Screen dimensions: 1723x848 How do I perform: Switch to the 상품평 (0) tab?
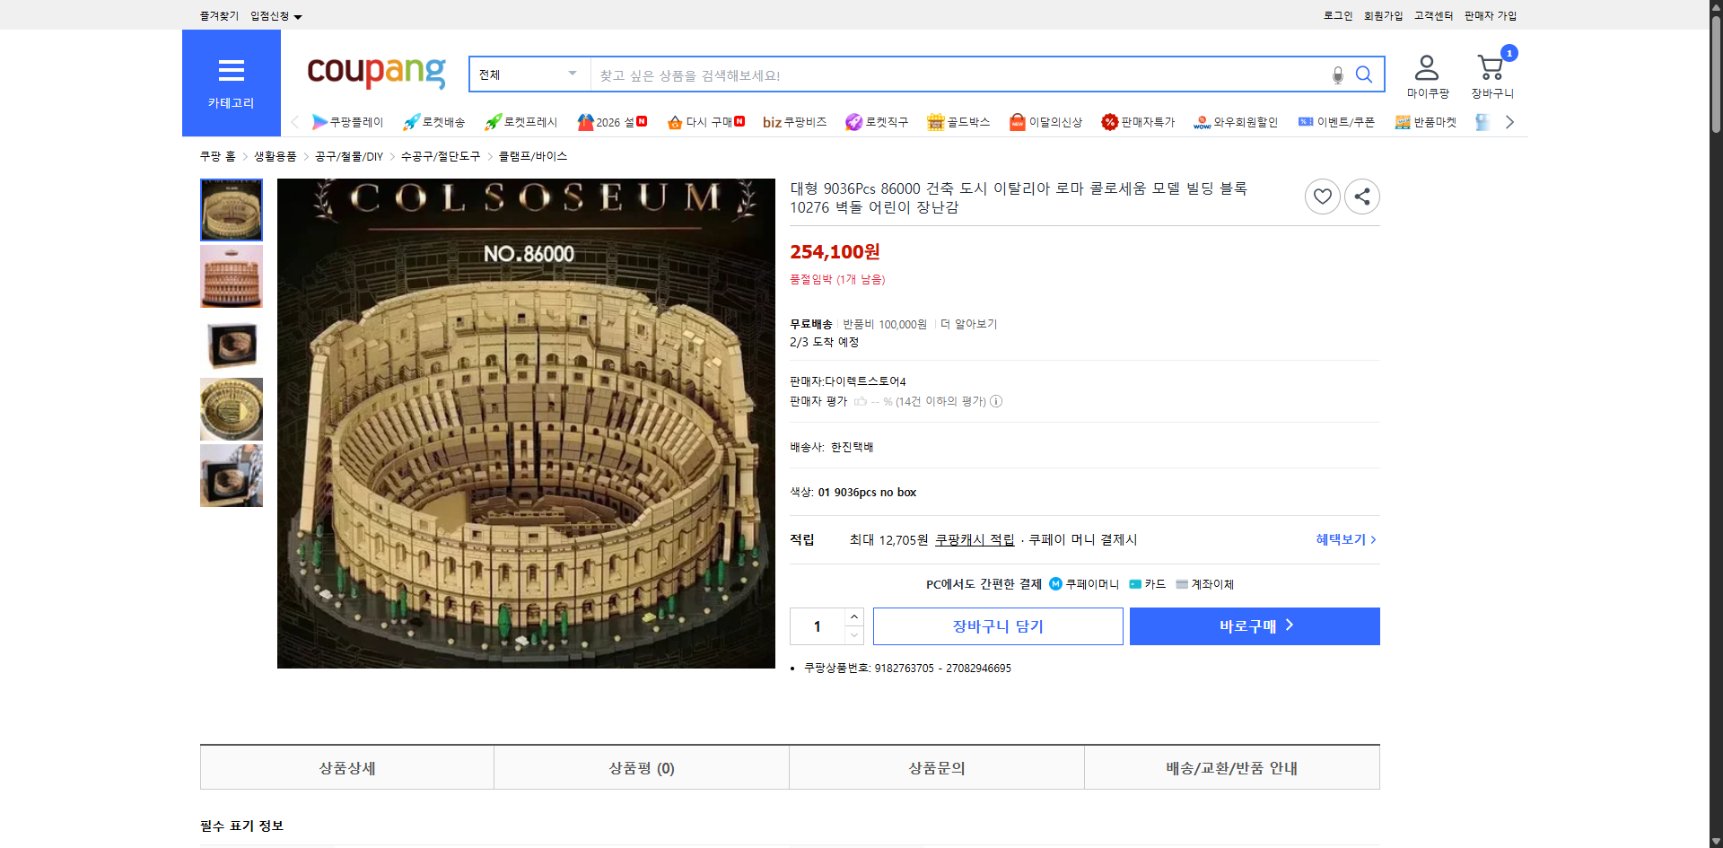[641, 768]
